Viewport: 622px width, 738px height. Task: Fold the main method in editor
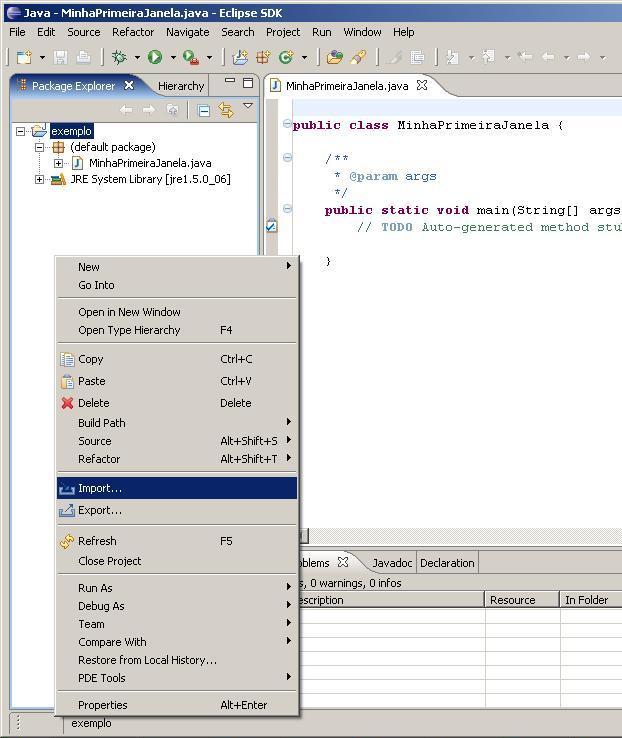click(x=287, y=209)
